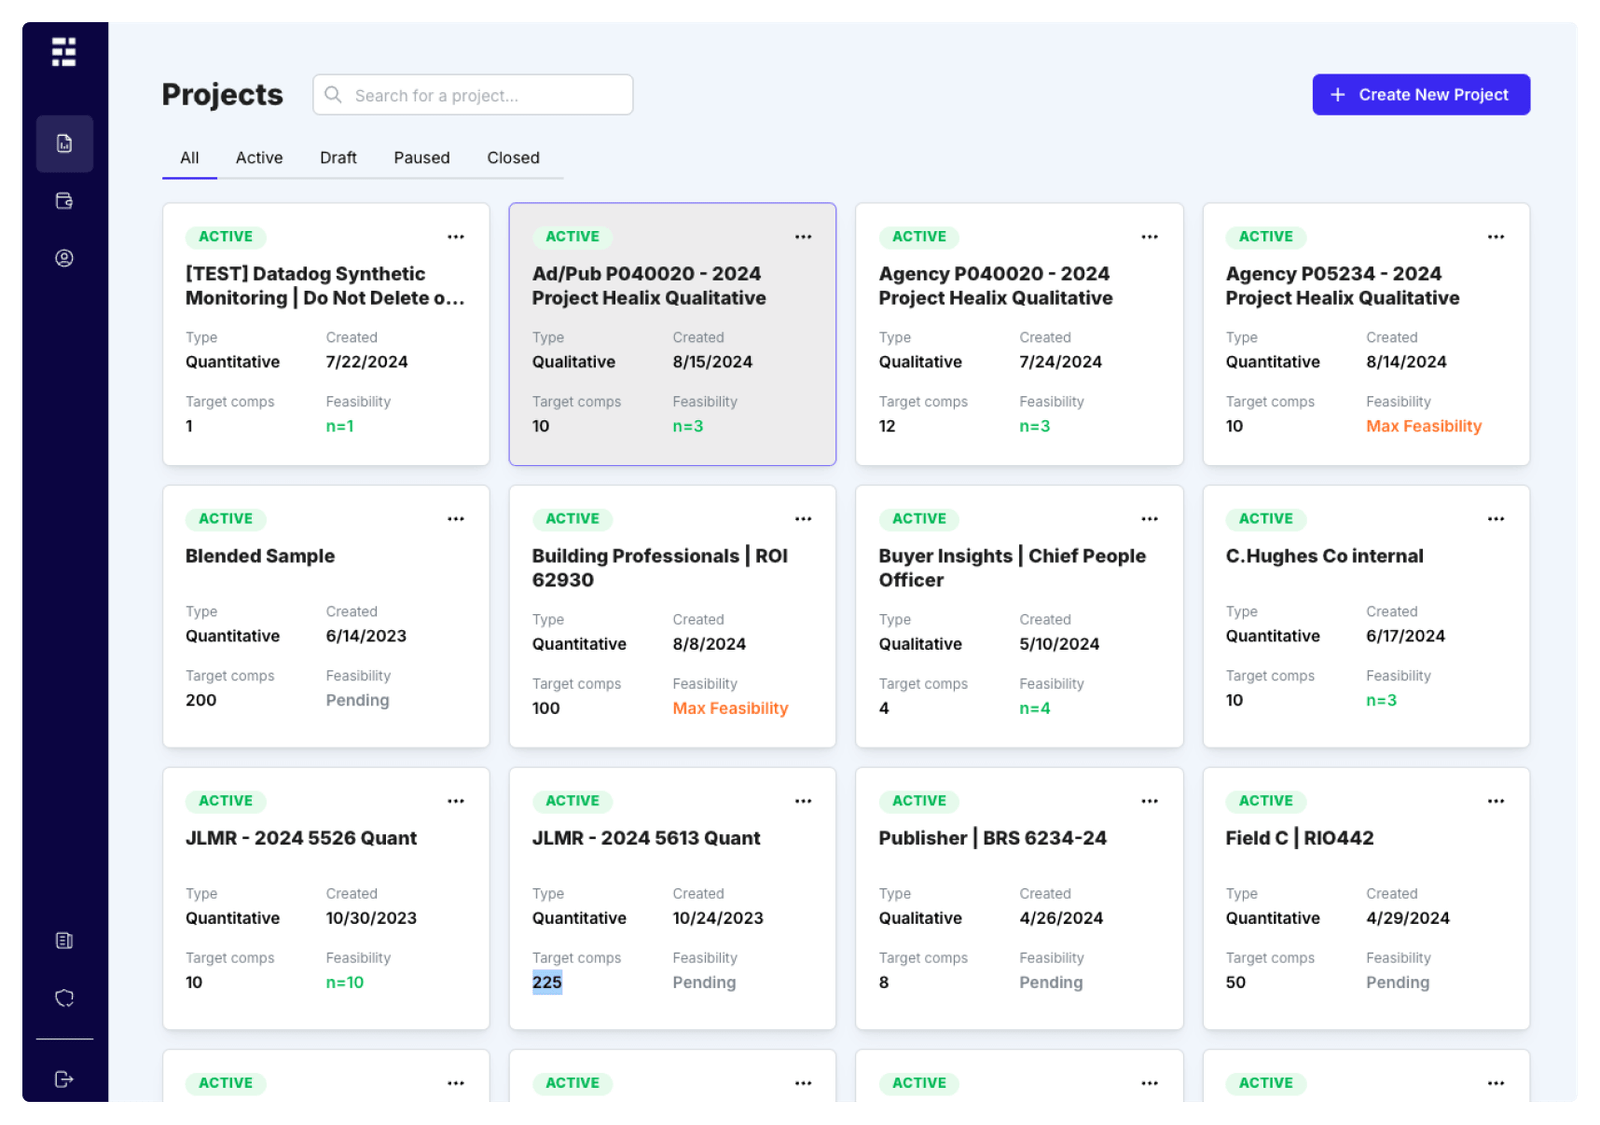Click the Projects page heading
The image size is (1600, 1125).
coord(222,94)
